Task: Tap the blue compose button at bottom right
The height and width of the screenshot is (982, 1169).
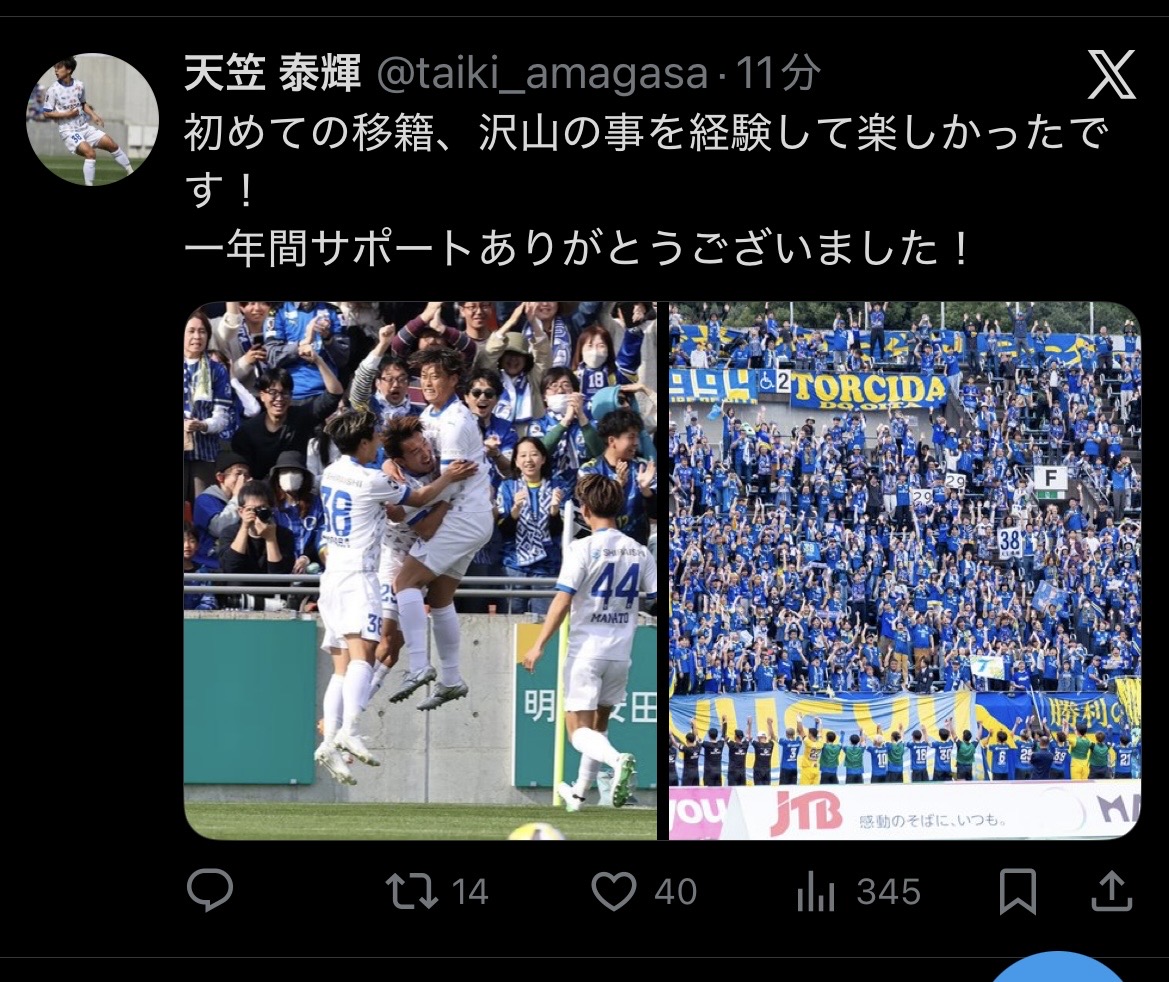Action: click(1056, 968)
